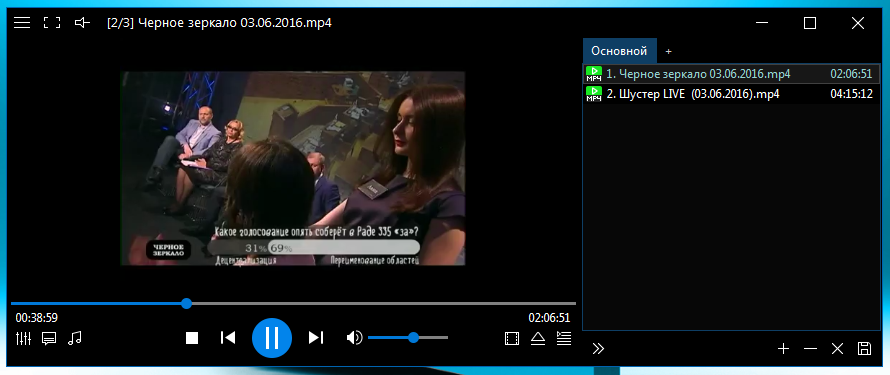
Task: Click the eject/open file icon
Action: [x=538, y=339]
